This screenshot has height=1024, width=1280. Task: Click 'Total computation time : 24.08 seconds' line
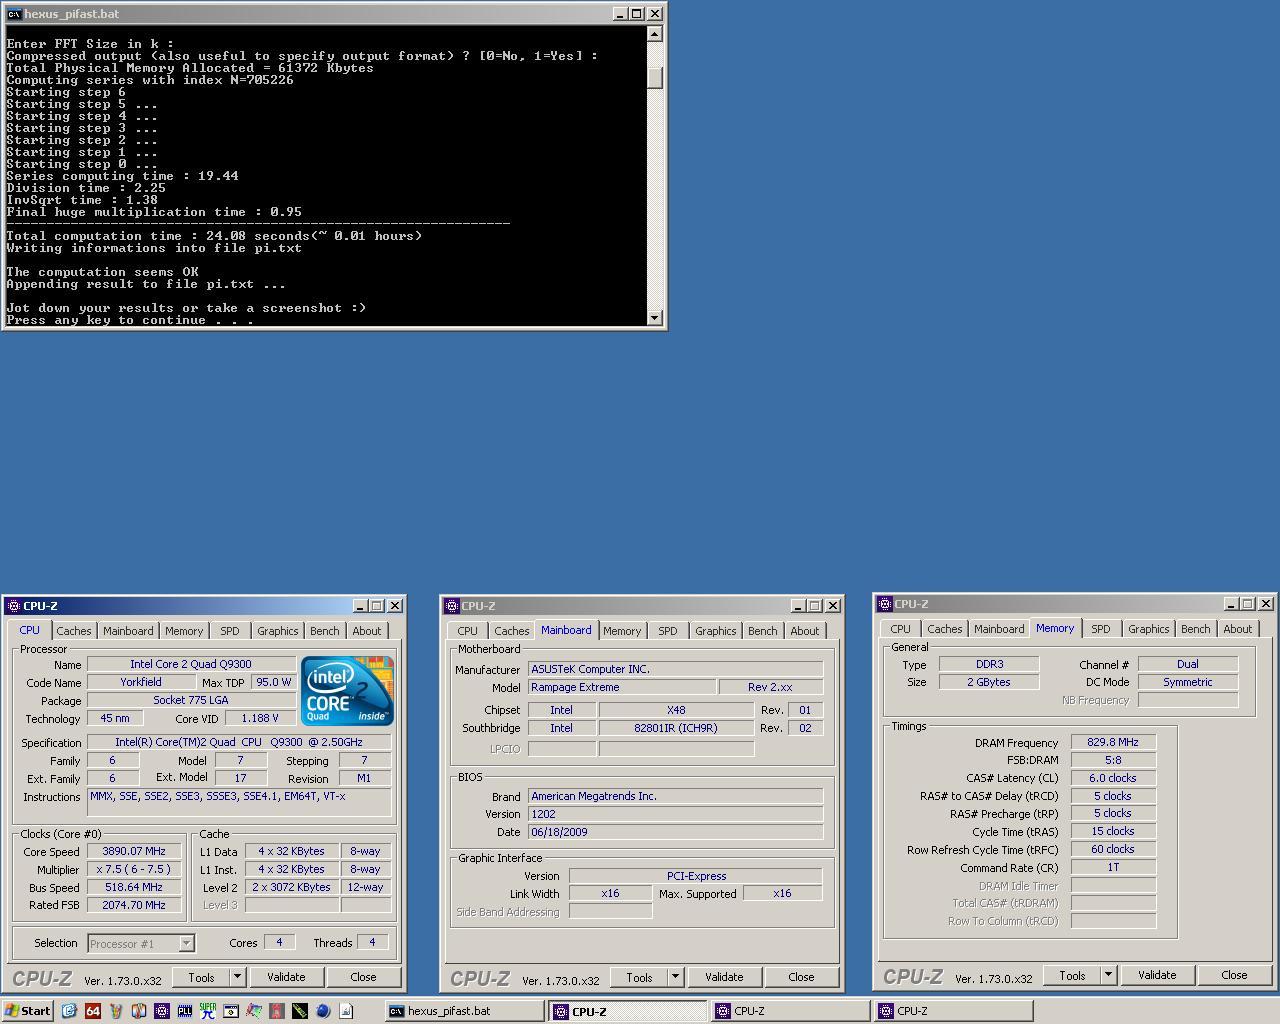214,236
